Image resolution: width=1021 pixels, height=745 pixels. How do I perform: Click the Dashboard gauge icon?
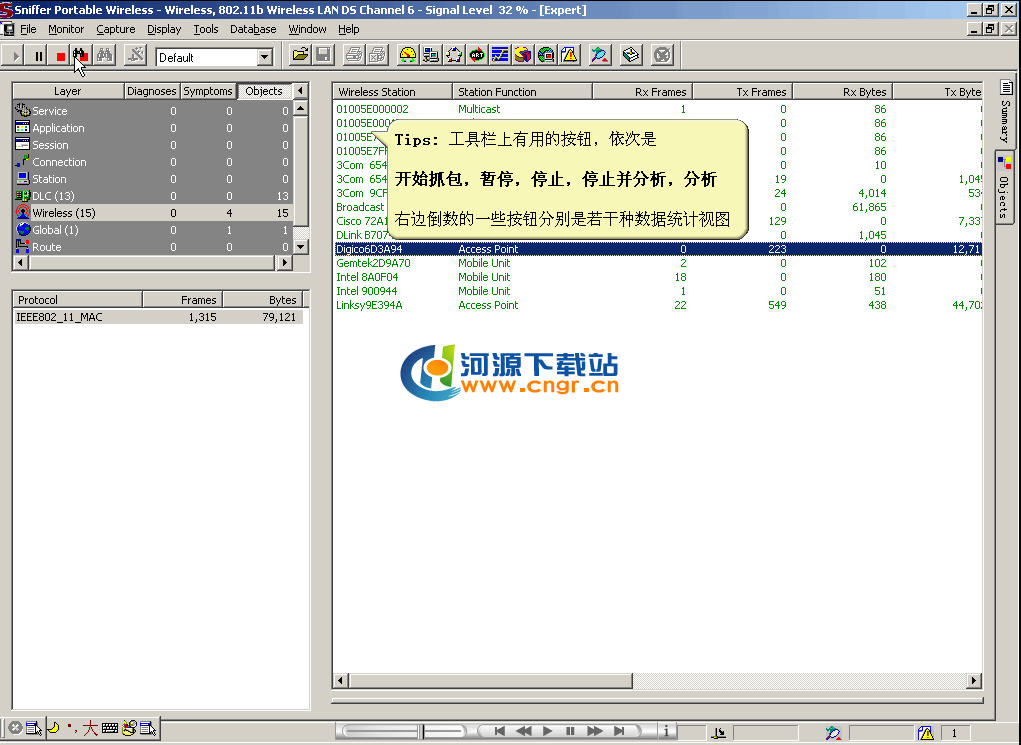coord(407,56)
